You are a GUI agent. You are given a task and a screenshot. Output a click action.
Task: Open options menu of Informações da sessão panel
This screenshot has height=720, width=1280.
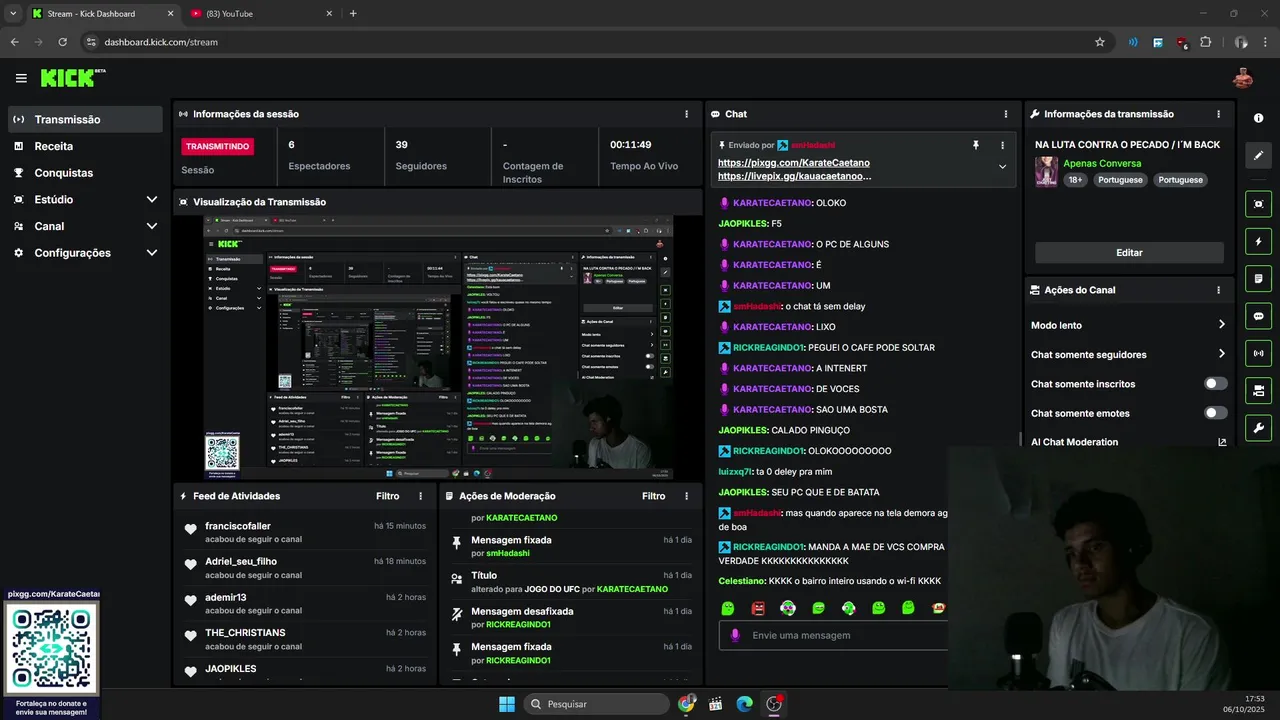[686, 114]
